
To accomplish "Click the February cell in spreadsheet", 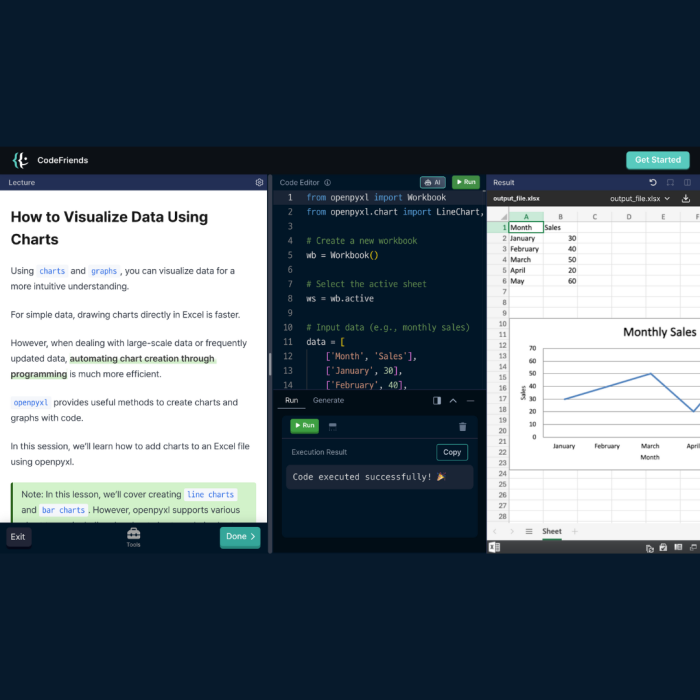I will point(526,249).
